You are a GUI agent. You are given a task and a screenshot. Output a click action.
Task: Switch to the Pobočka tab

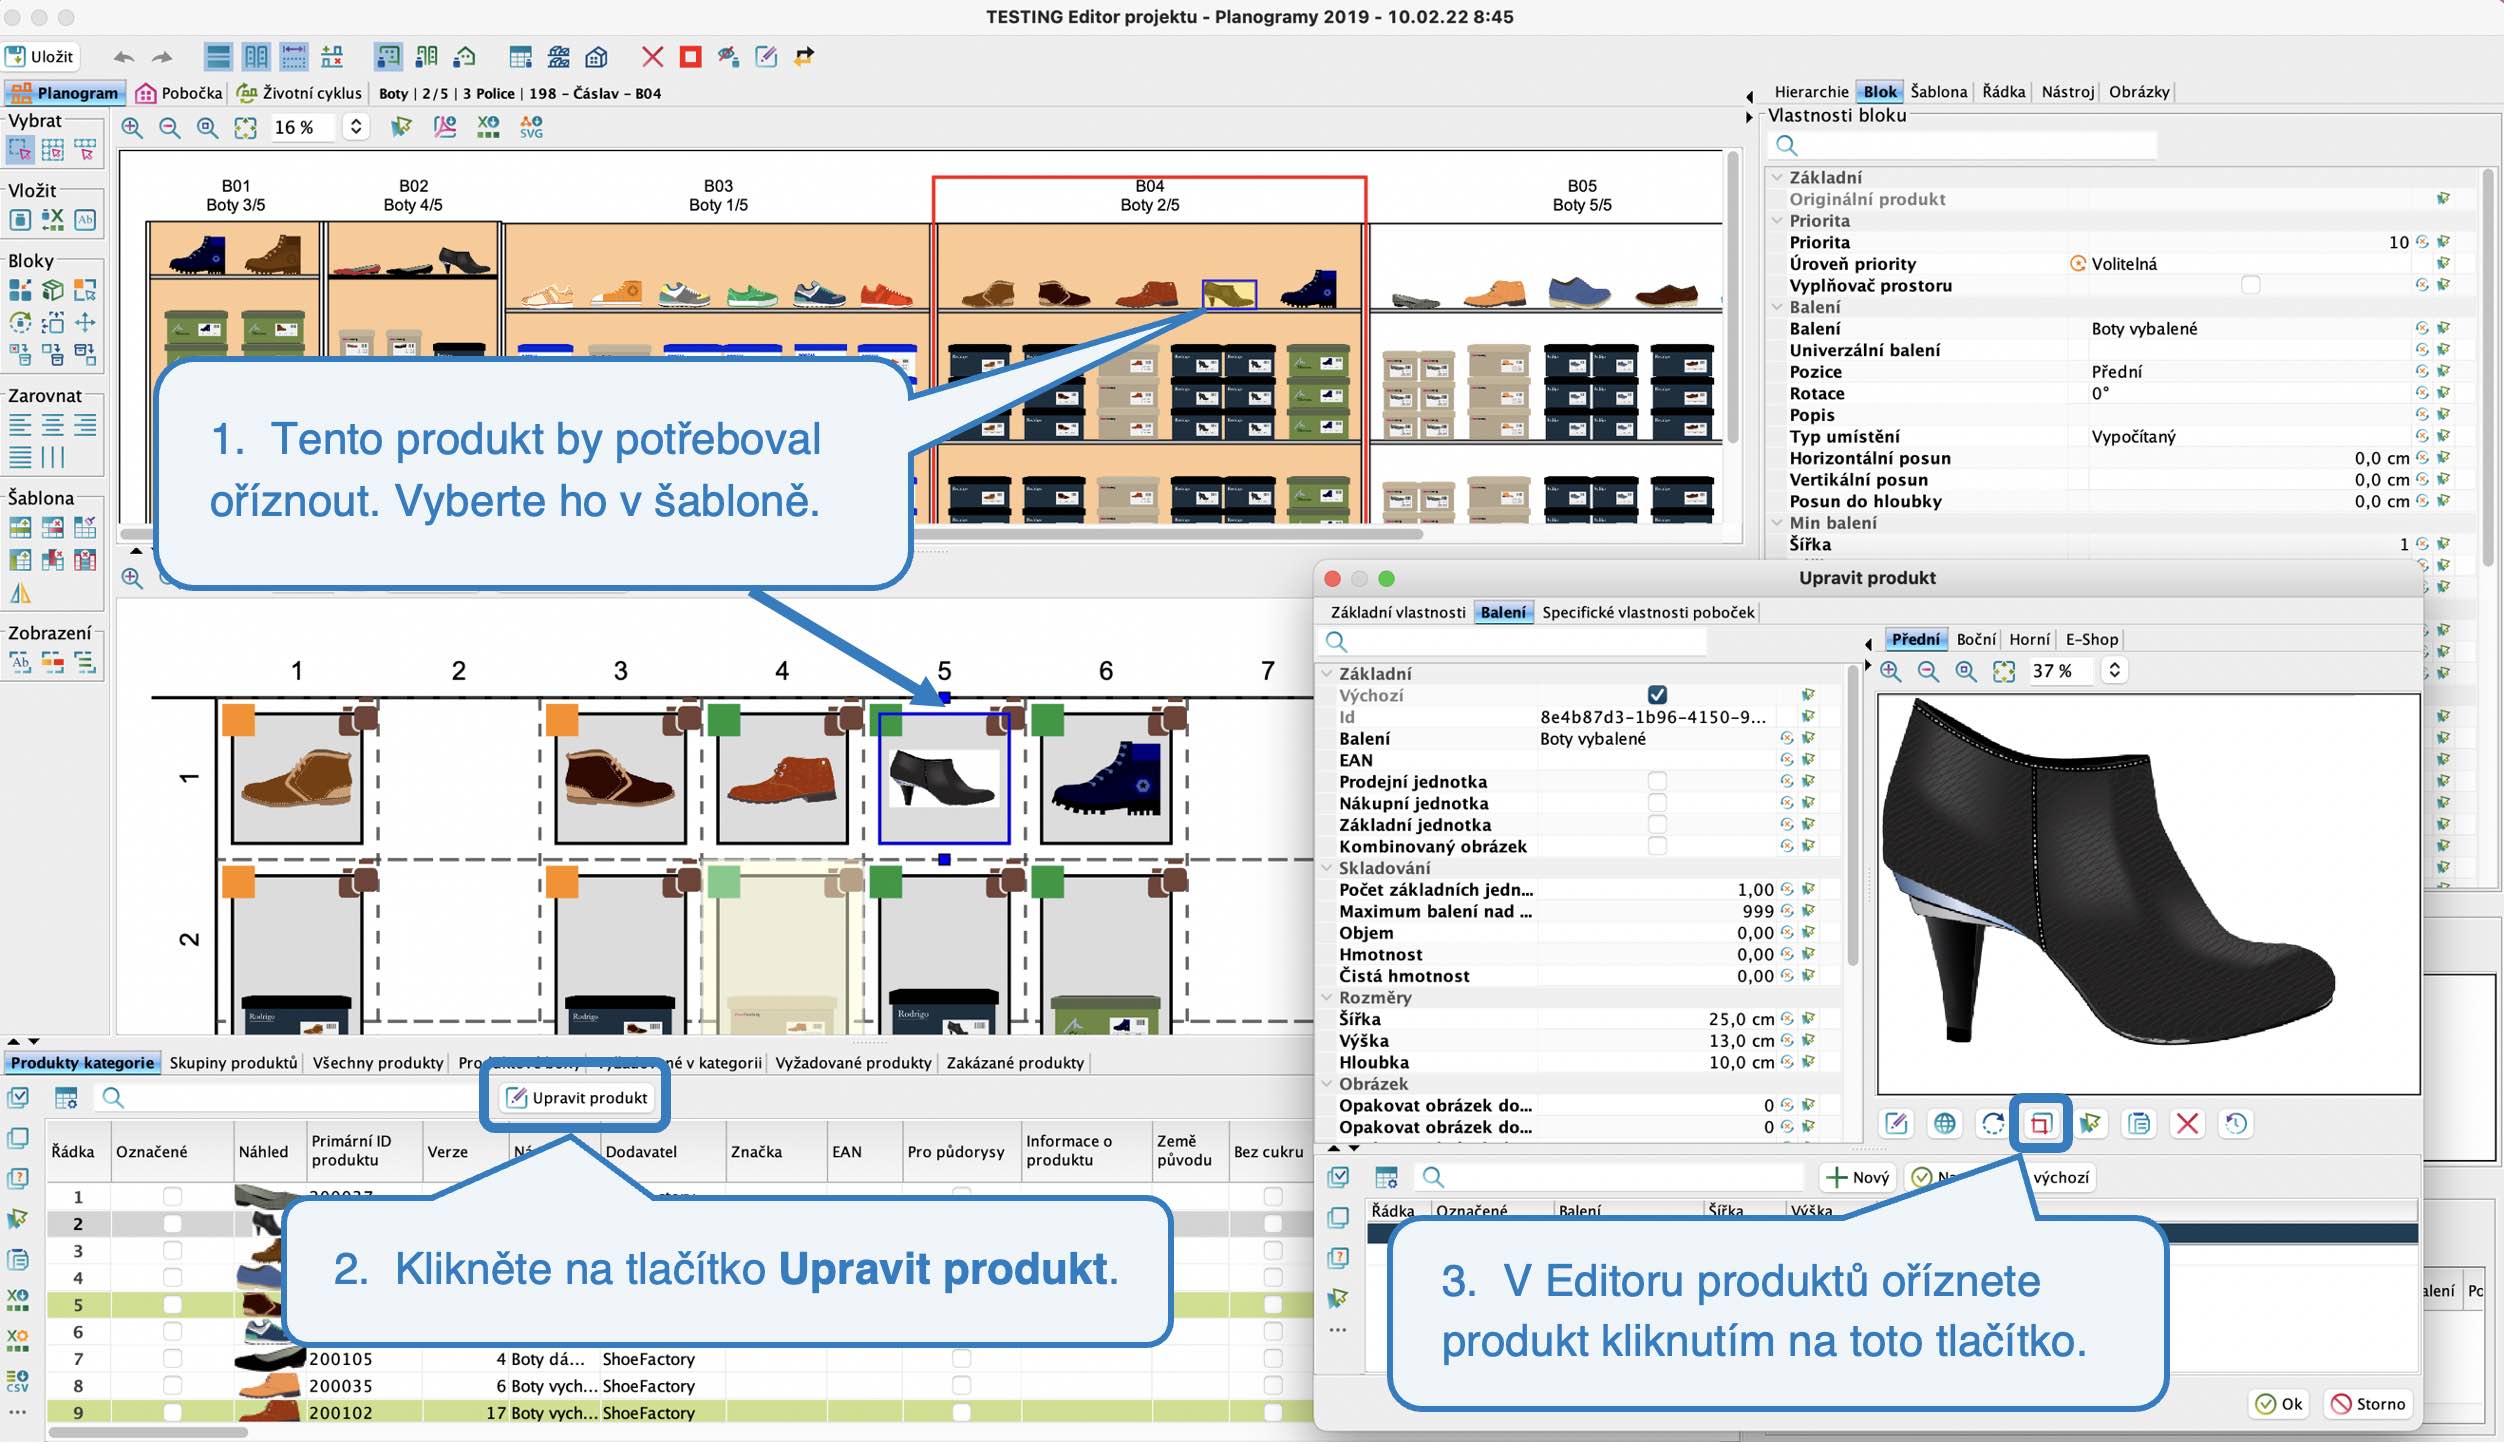(179, 93)
